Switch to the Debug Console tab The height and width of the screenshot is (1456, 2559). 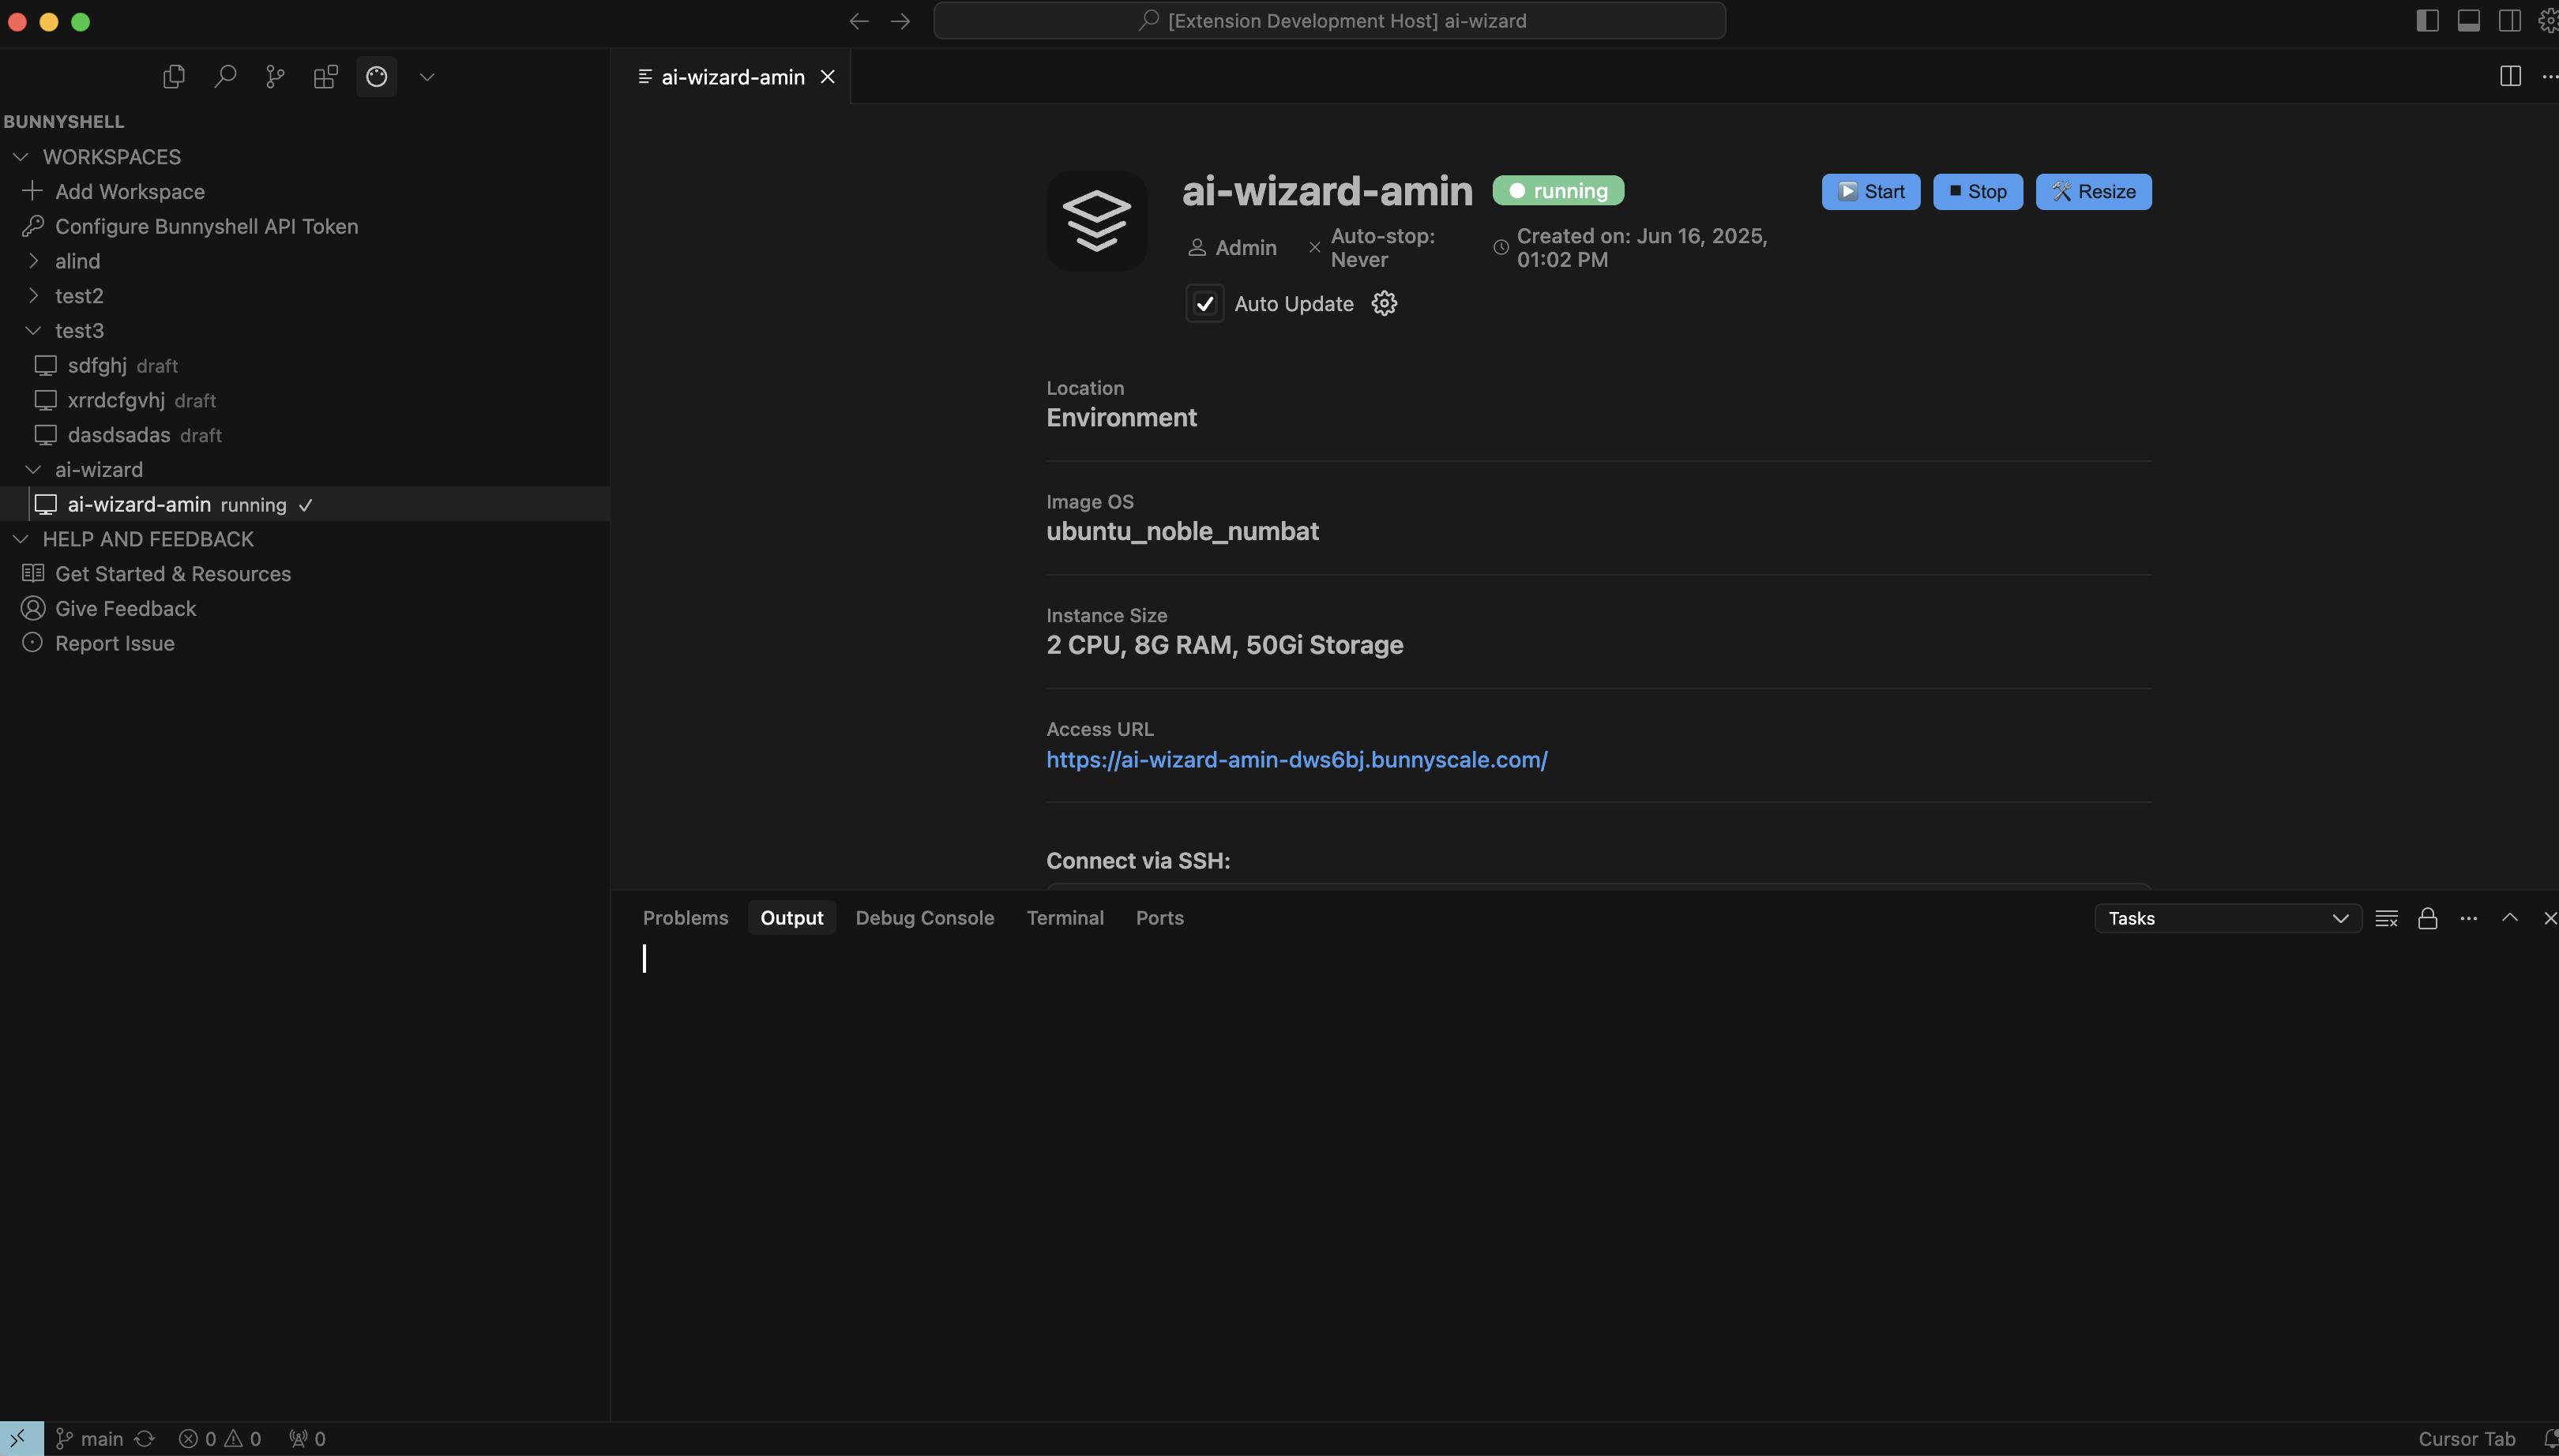click(924, 918)
